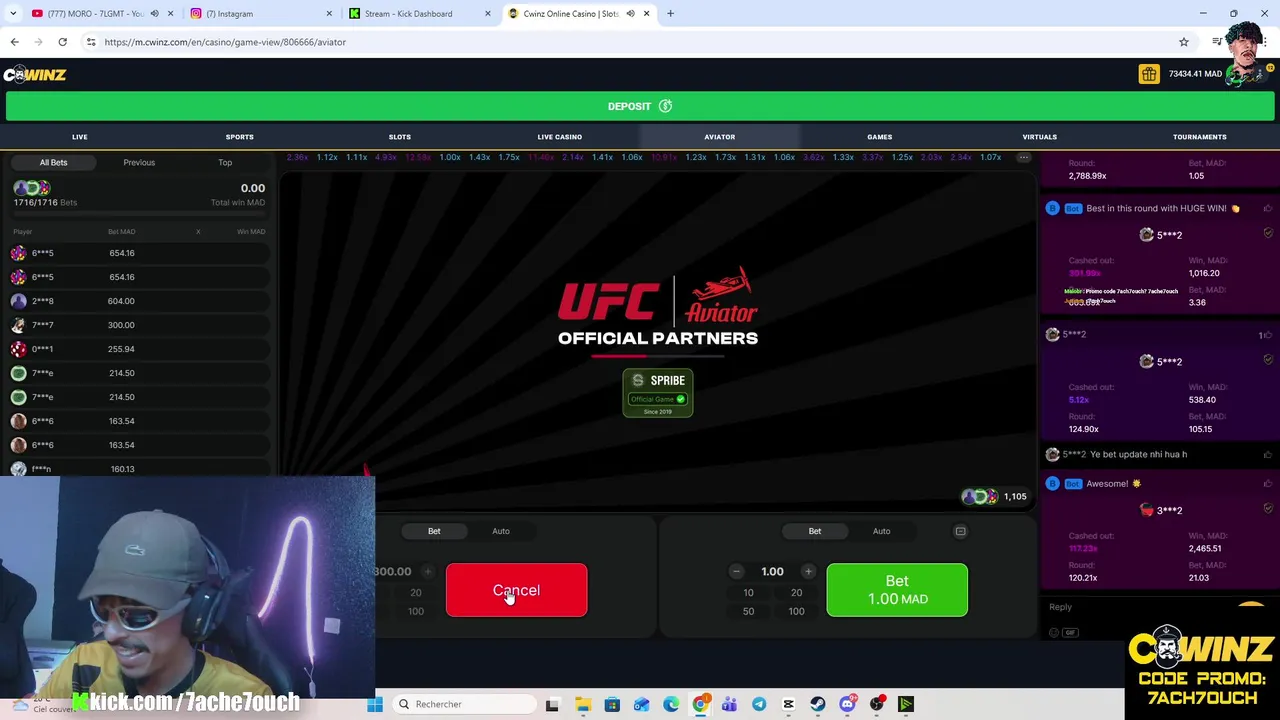Open the Windows Start menu
This screenshot has width=1280, height=720.
tap(375, 704)
